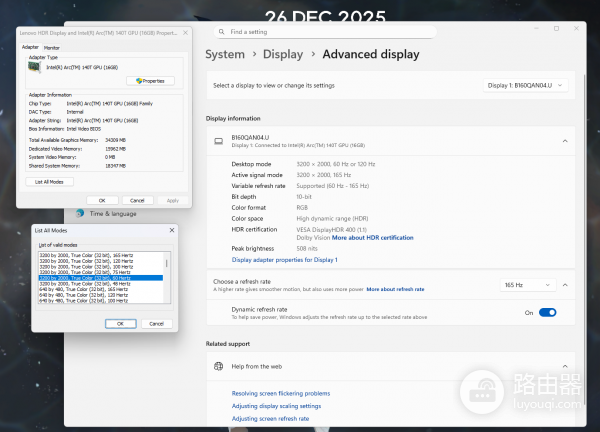The height and width of the screenshot is (432, 600).
Task: Collapse the B160QAN04.U display information section
Action: pyautogui.click(x=565, y=141)
